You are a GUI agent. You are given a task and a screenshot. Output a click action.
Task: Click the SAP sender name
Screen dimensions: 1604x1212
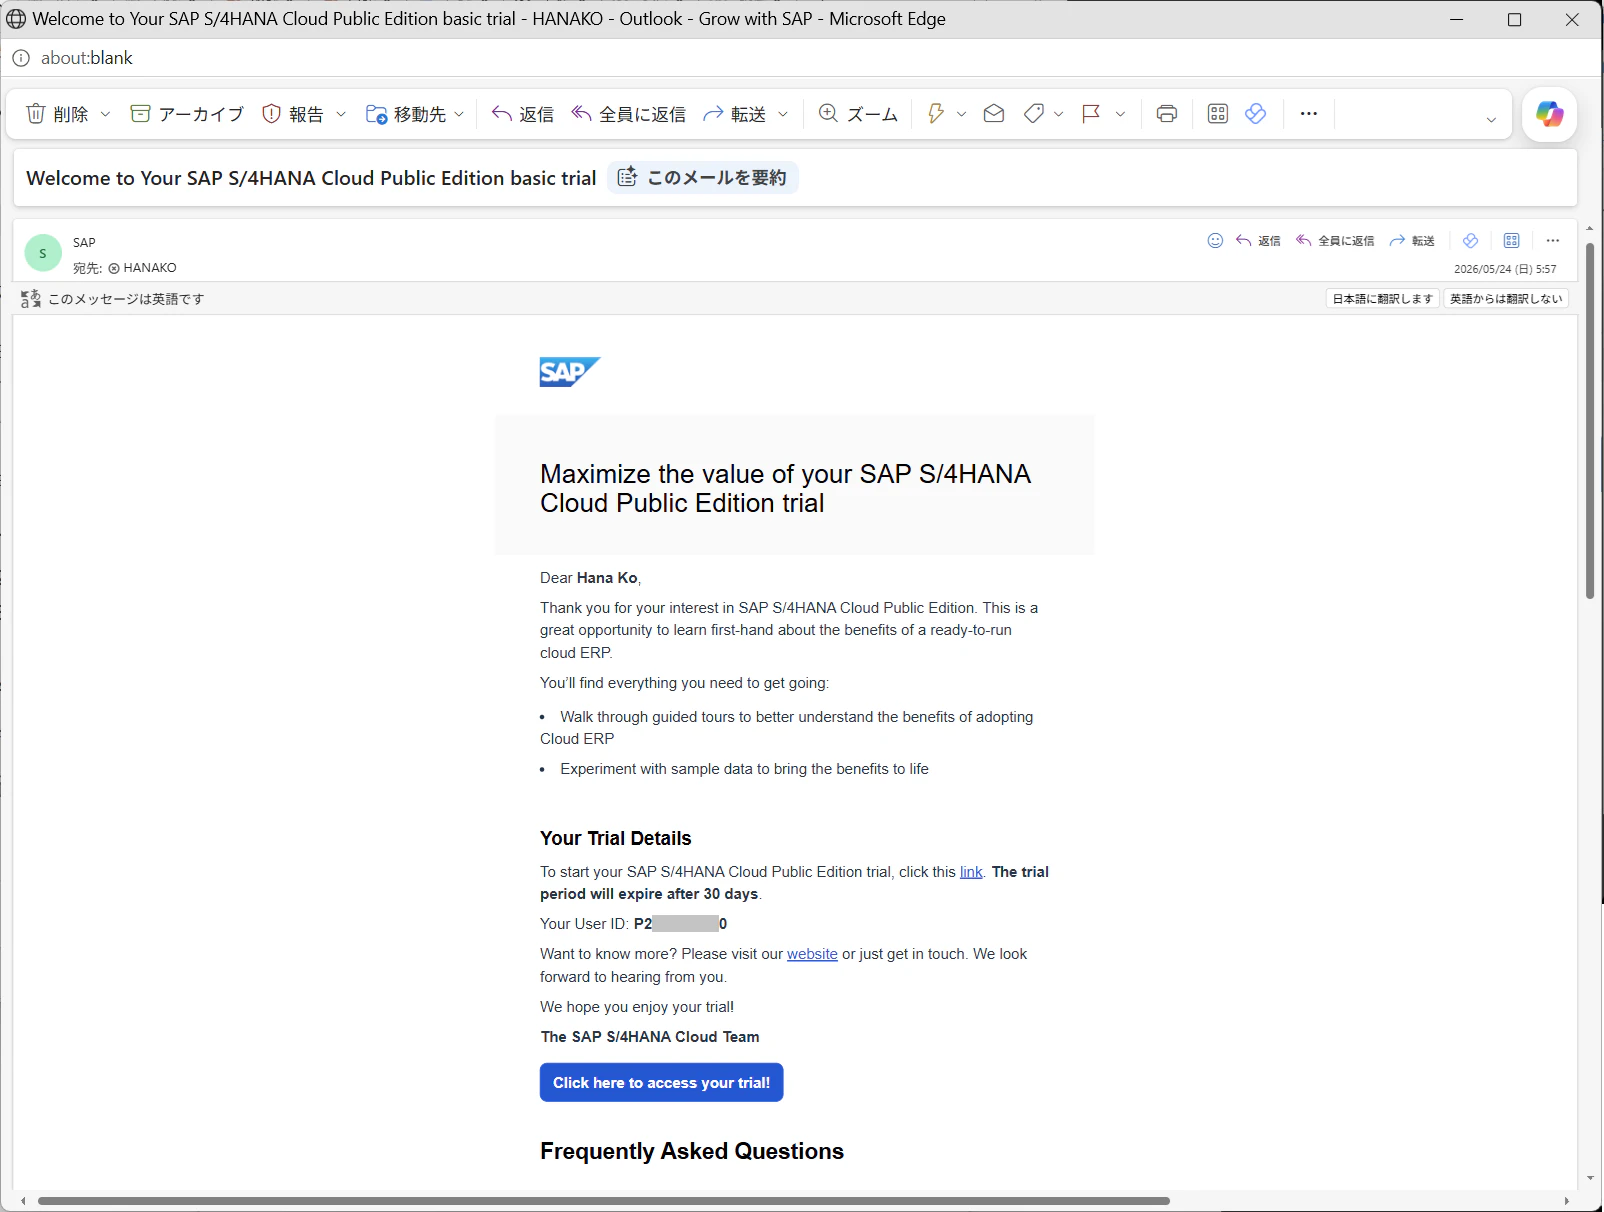(84, 243)
